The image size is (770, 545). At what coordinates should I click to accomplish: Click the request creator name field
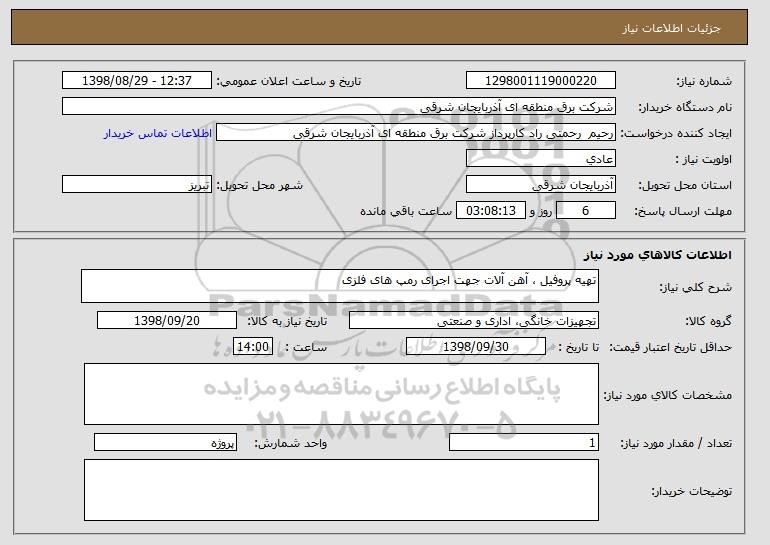(416, 133)
